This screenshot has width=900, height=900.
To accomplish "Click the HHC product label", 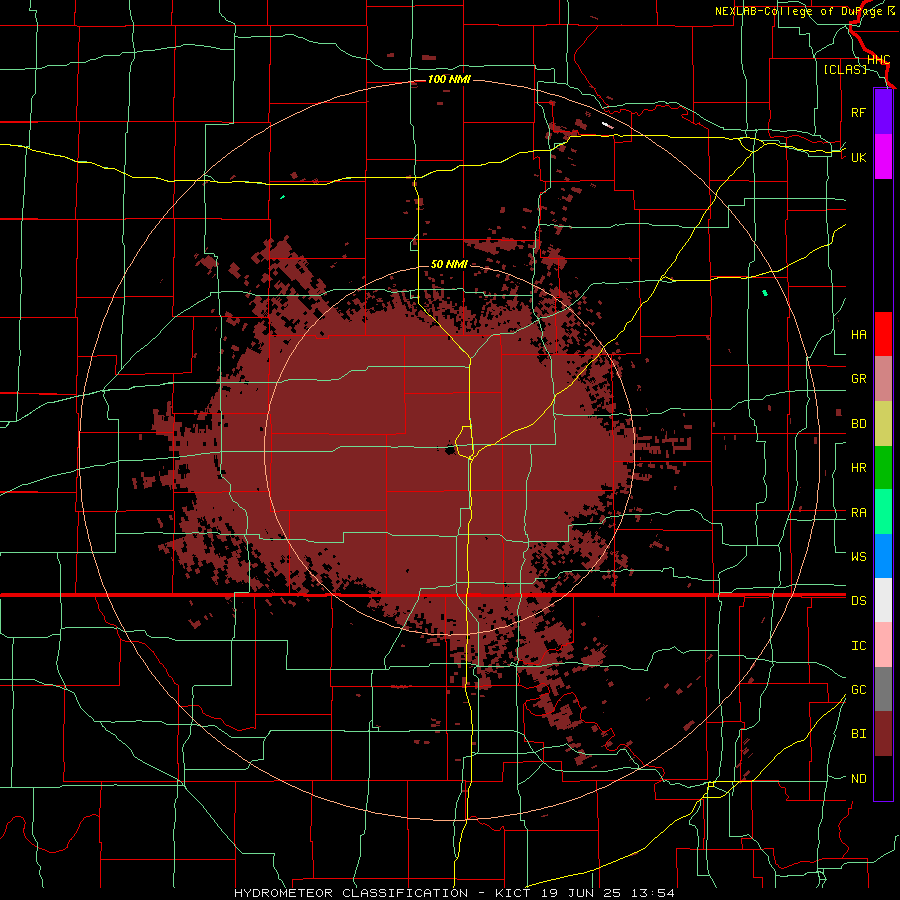I will (x=878, y=60).
